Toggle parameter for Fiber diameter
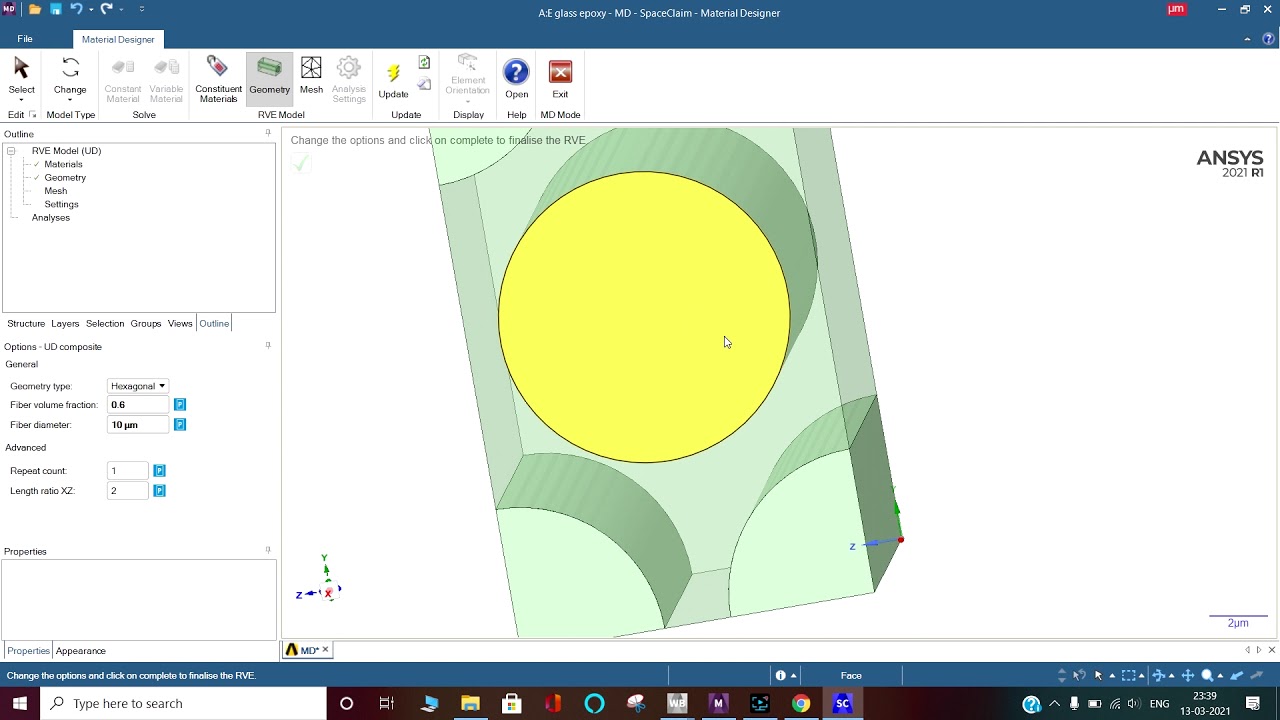This screenshot has height=720, width=1280. pos(180,425)
